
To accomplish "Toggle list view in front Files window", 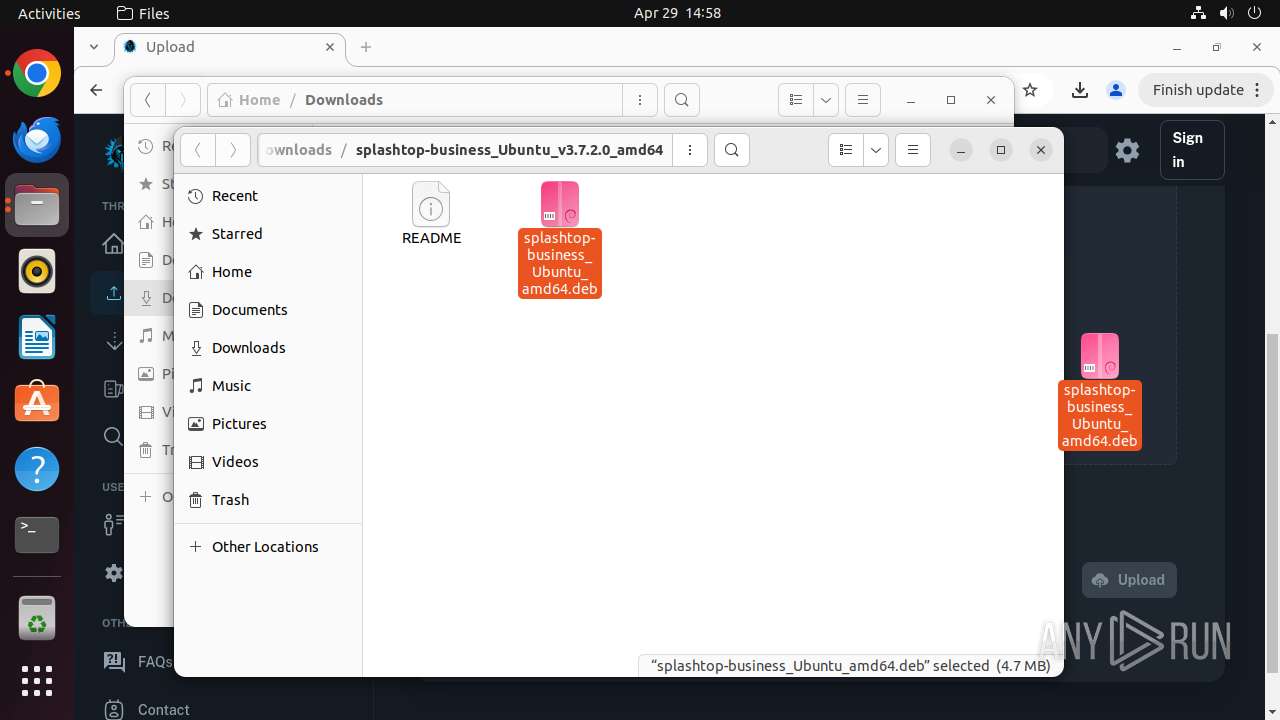I will coord(846,150).
